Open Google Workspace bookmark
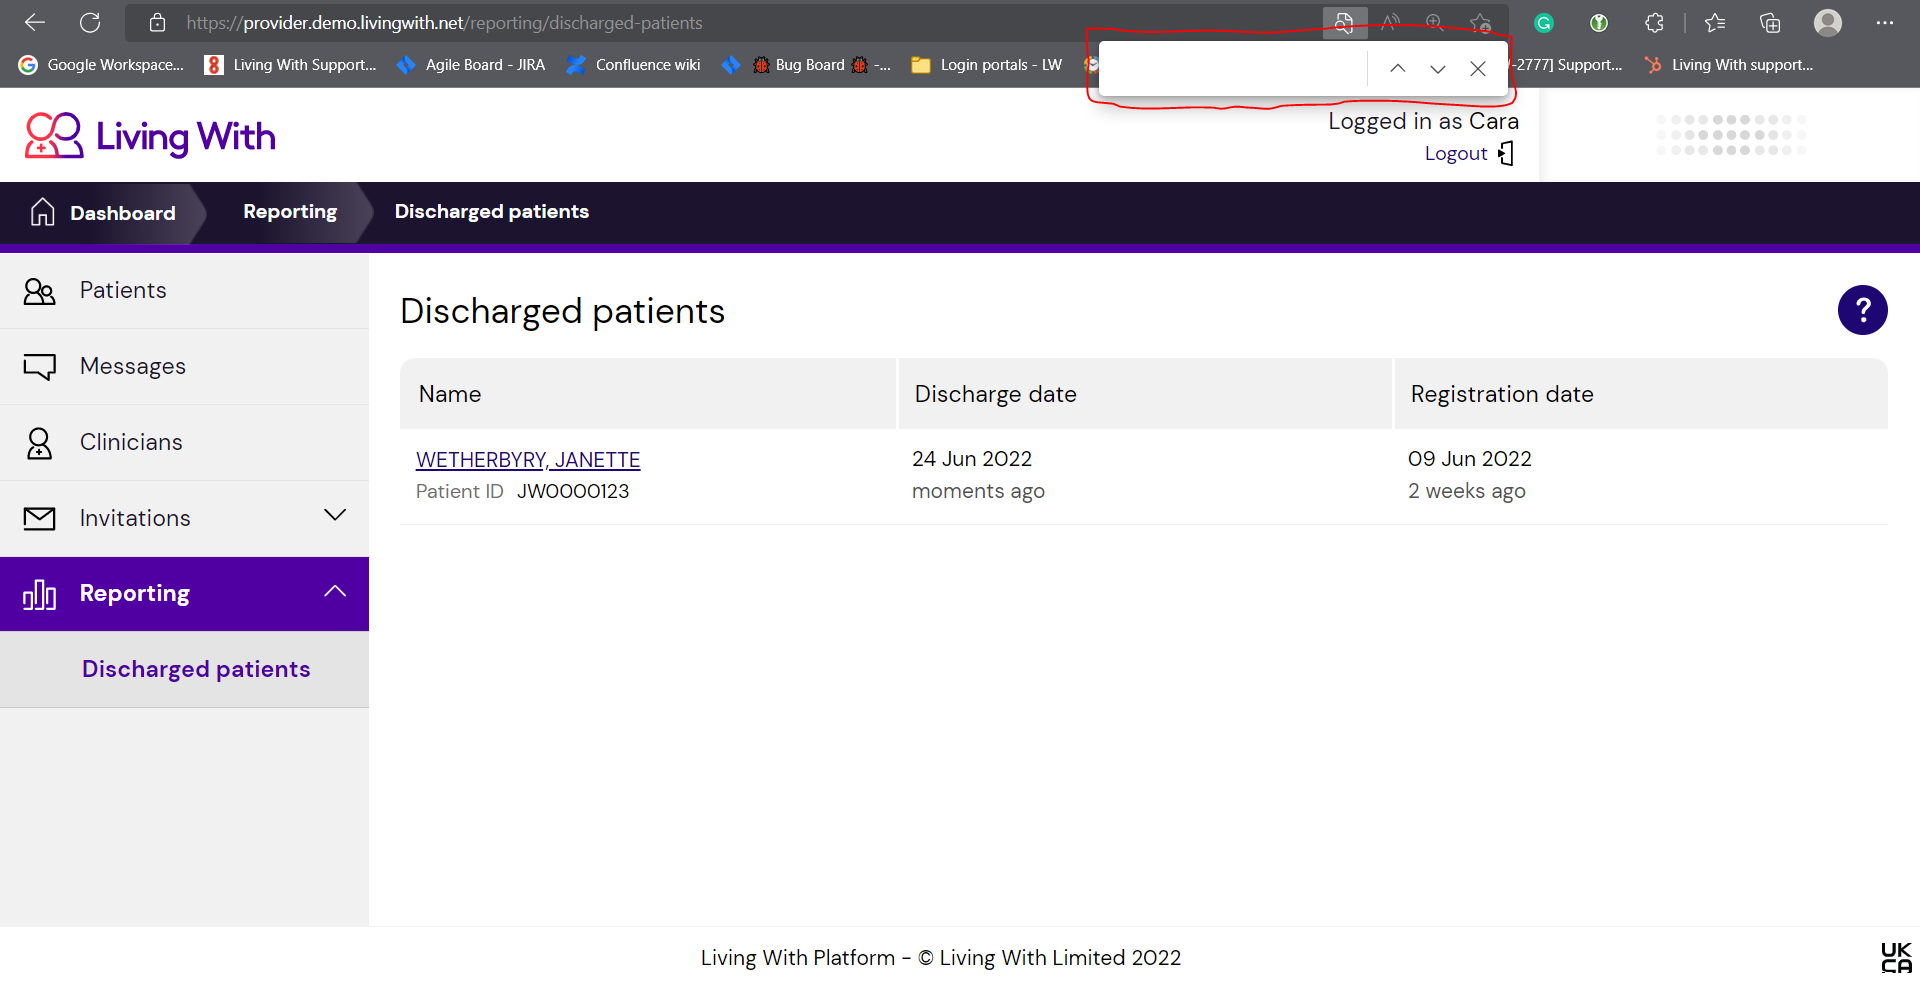The height and width of the screenshot is (985, 1920). click(x=102, y=65)
